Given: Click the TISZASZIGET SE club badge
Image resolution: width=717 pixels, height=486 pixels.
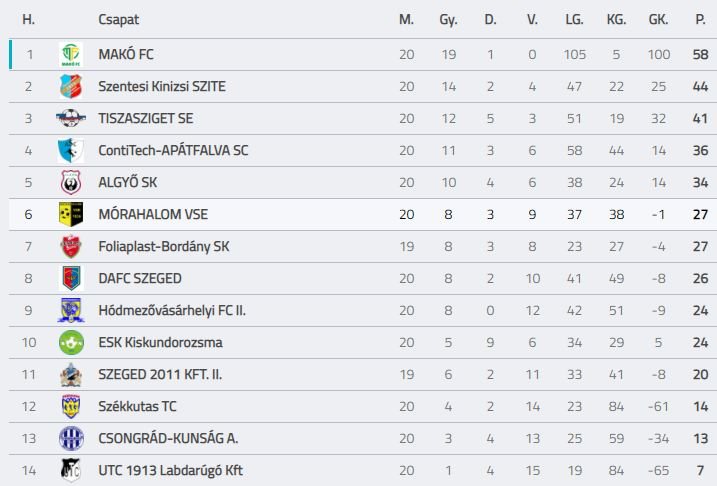Looking at the screenshot, I should pyautogui.click(x=70, y=119).
